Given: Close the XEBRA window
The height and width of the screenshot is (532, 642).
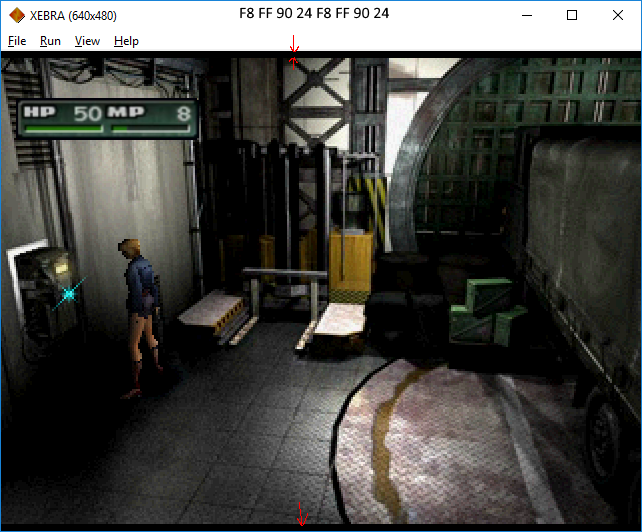Looking at the screenshot, I should click(x=618, y=16).
